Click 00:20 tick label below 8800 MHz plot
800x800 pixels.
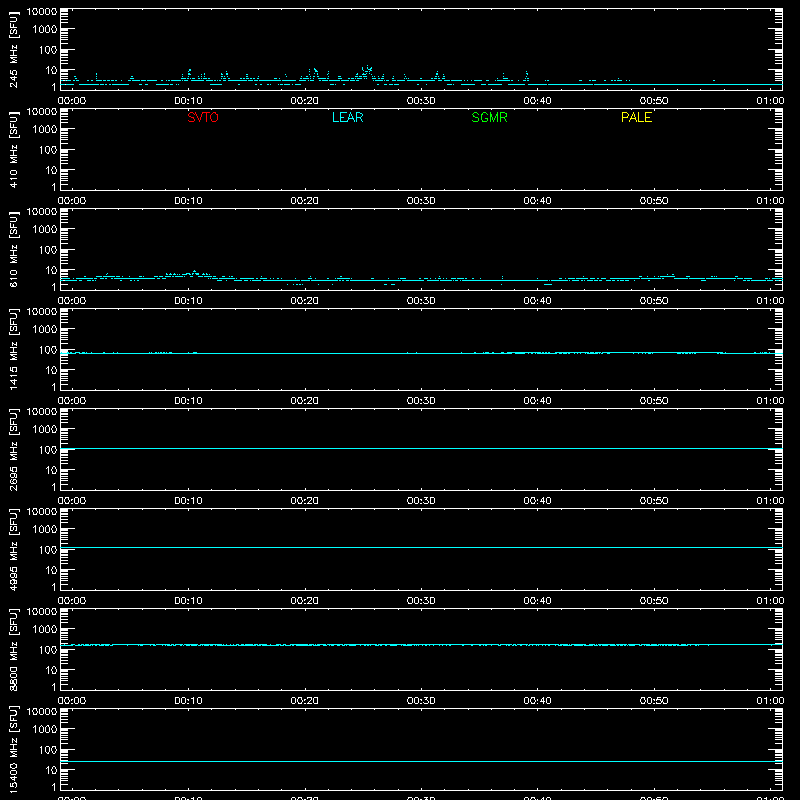pos(305,701)
